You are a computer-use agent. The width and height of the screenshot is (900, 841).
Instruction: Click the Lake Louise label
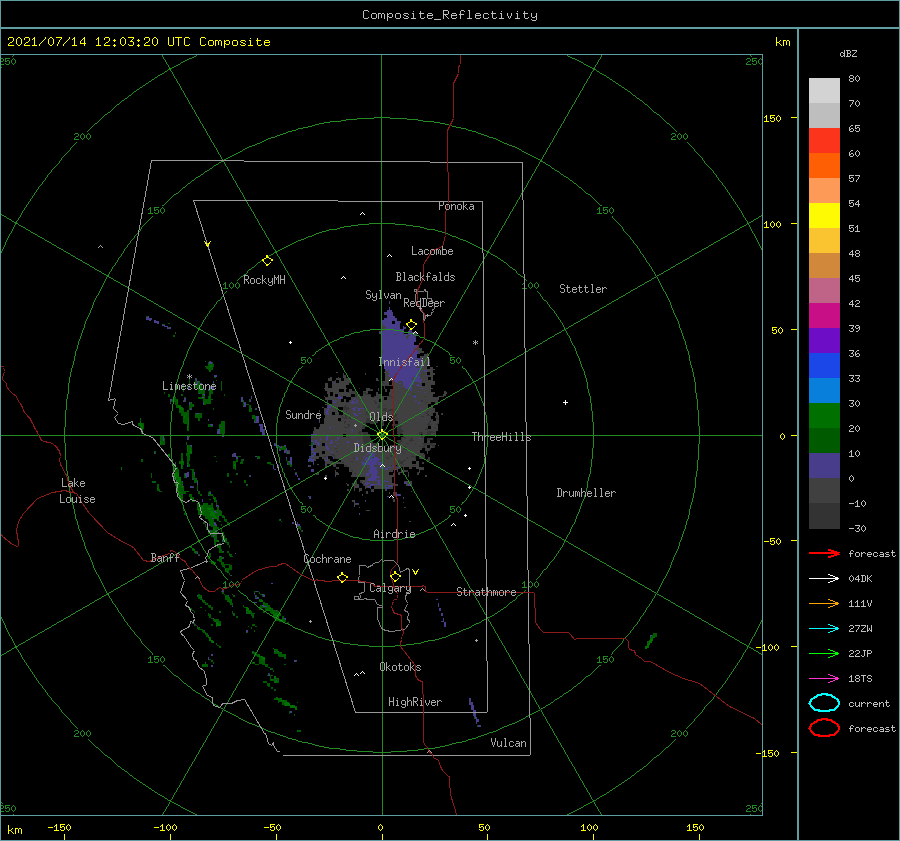[77, 491]
